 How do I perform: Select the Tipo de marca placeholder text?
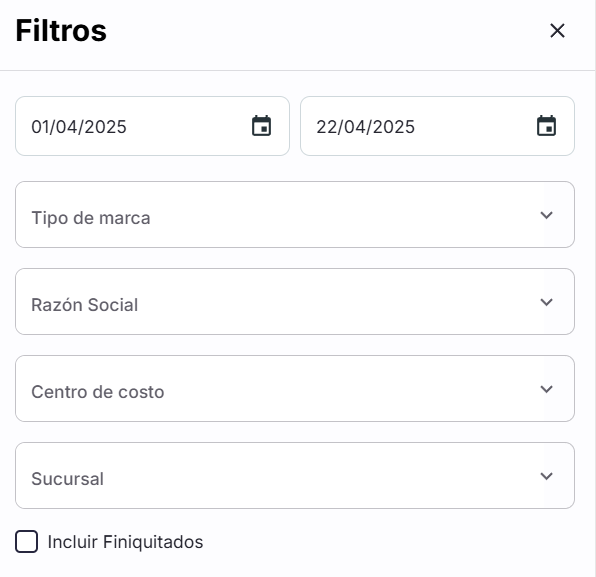click(91, 218)
